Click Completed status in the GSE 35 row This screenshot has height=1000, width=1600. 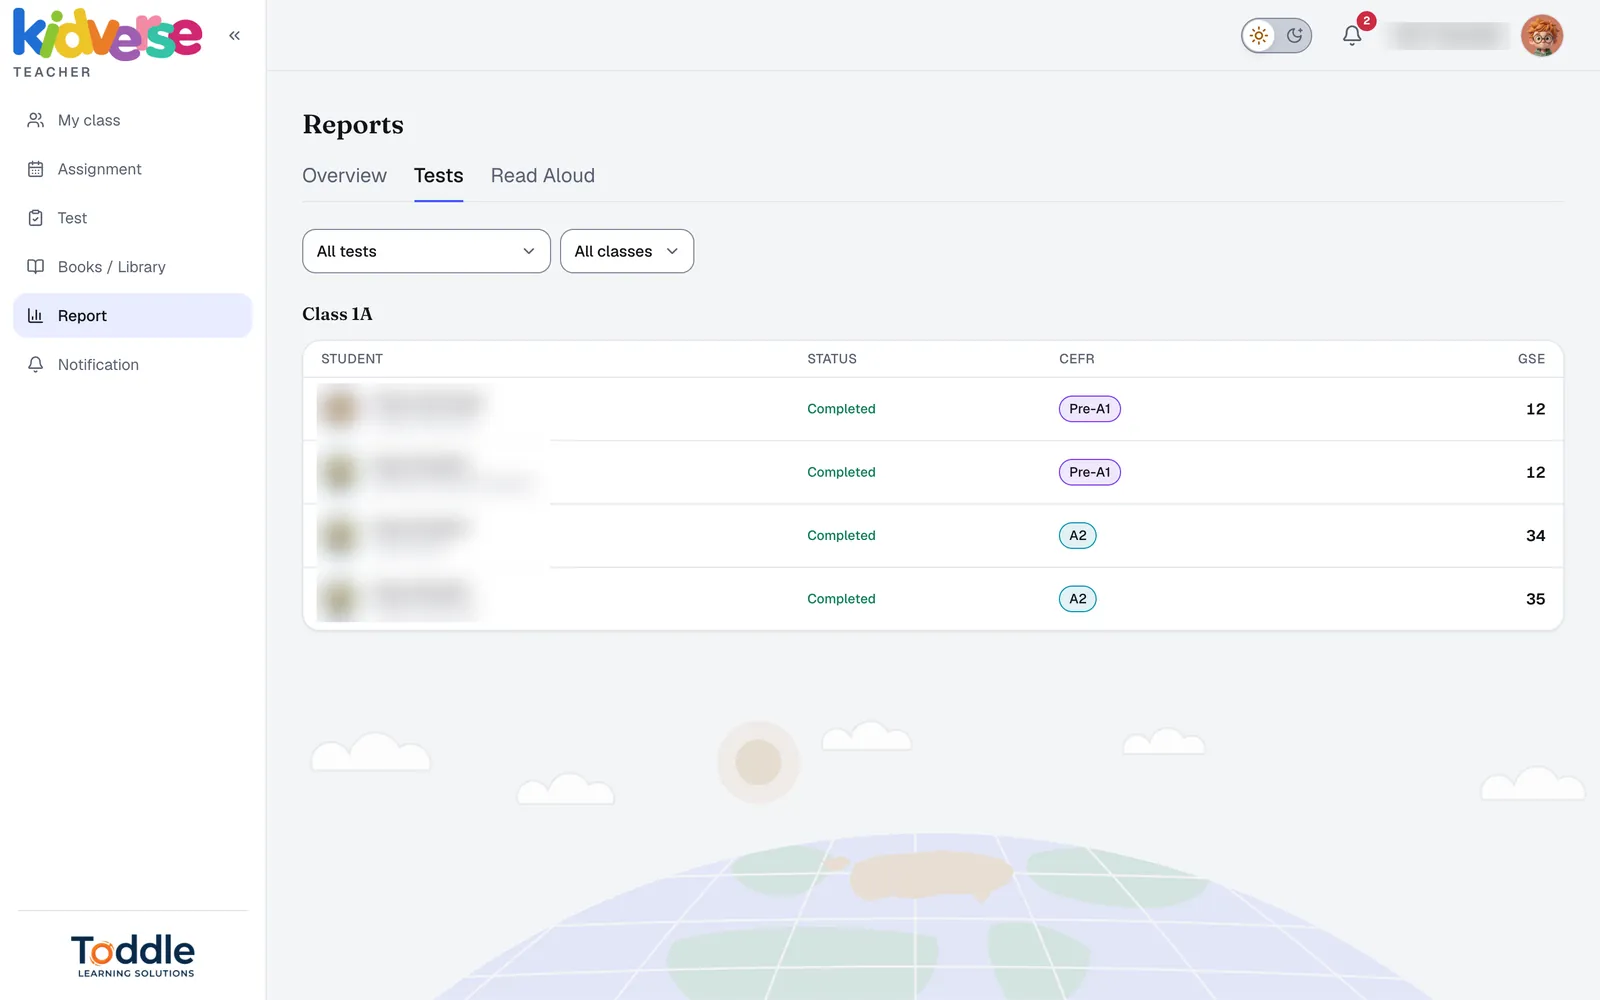click(841, 599)
